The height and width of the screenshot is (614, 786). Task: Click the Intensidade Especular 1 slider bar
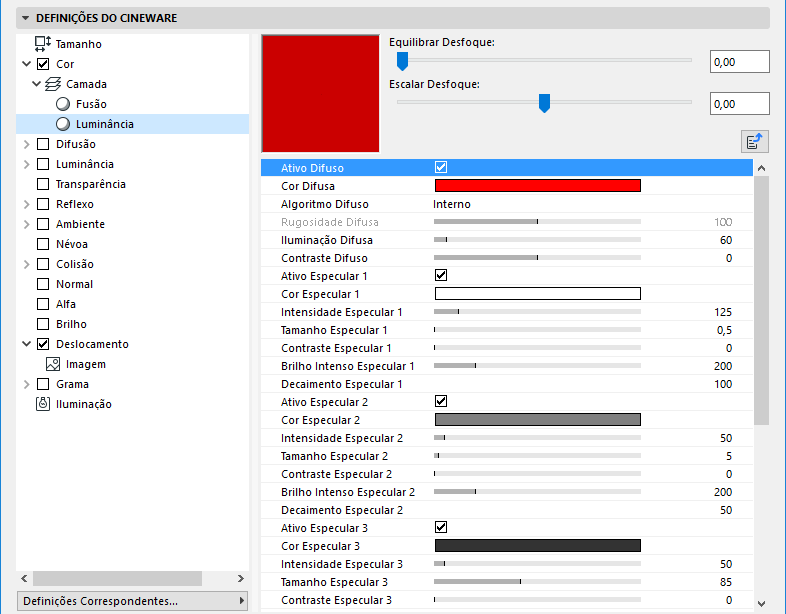(x=537, y=312)
